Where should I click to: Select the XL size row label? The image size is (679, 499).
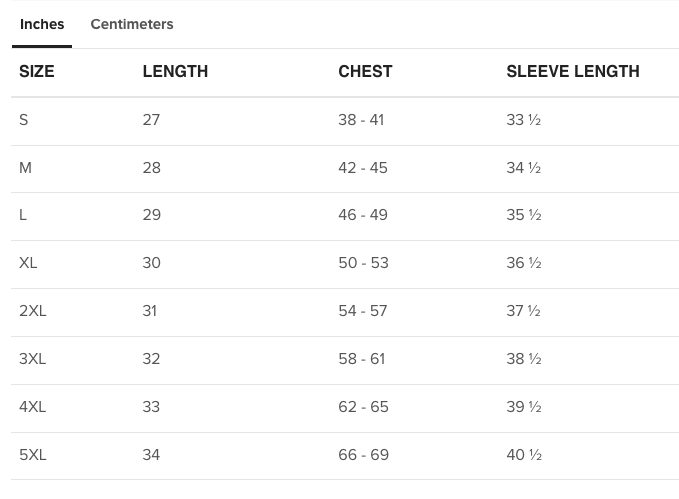point(28,263)
